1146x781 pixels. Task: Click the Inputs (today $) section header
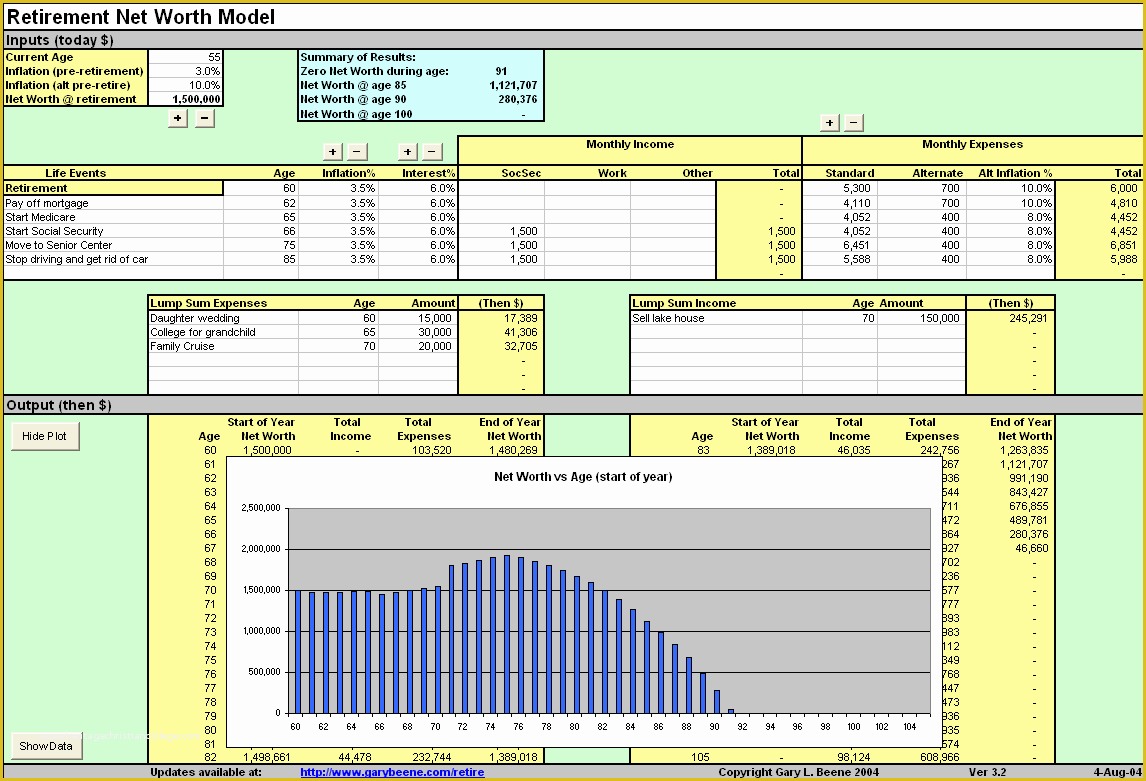point(59,40)
